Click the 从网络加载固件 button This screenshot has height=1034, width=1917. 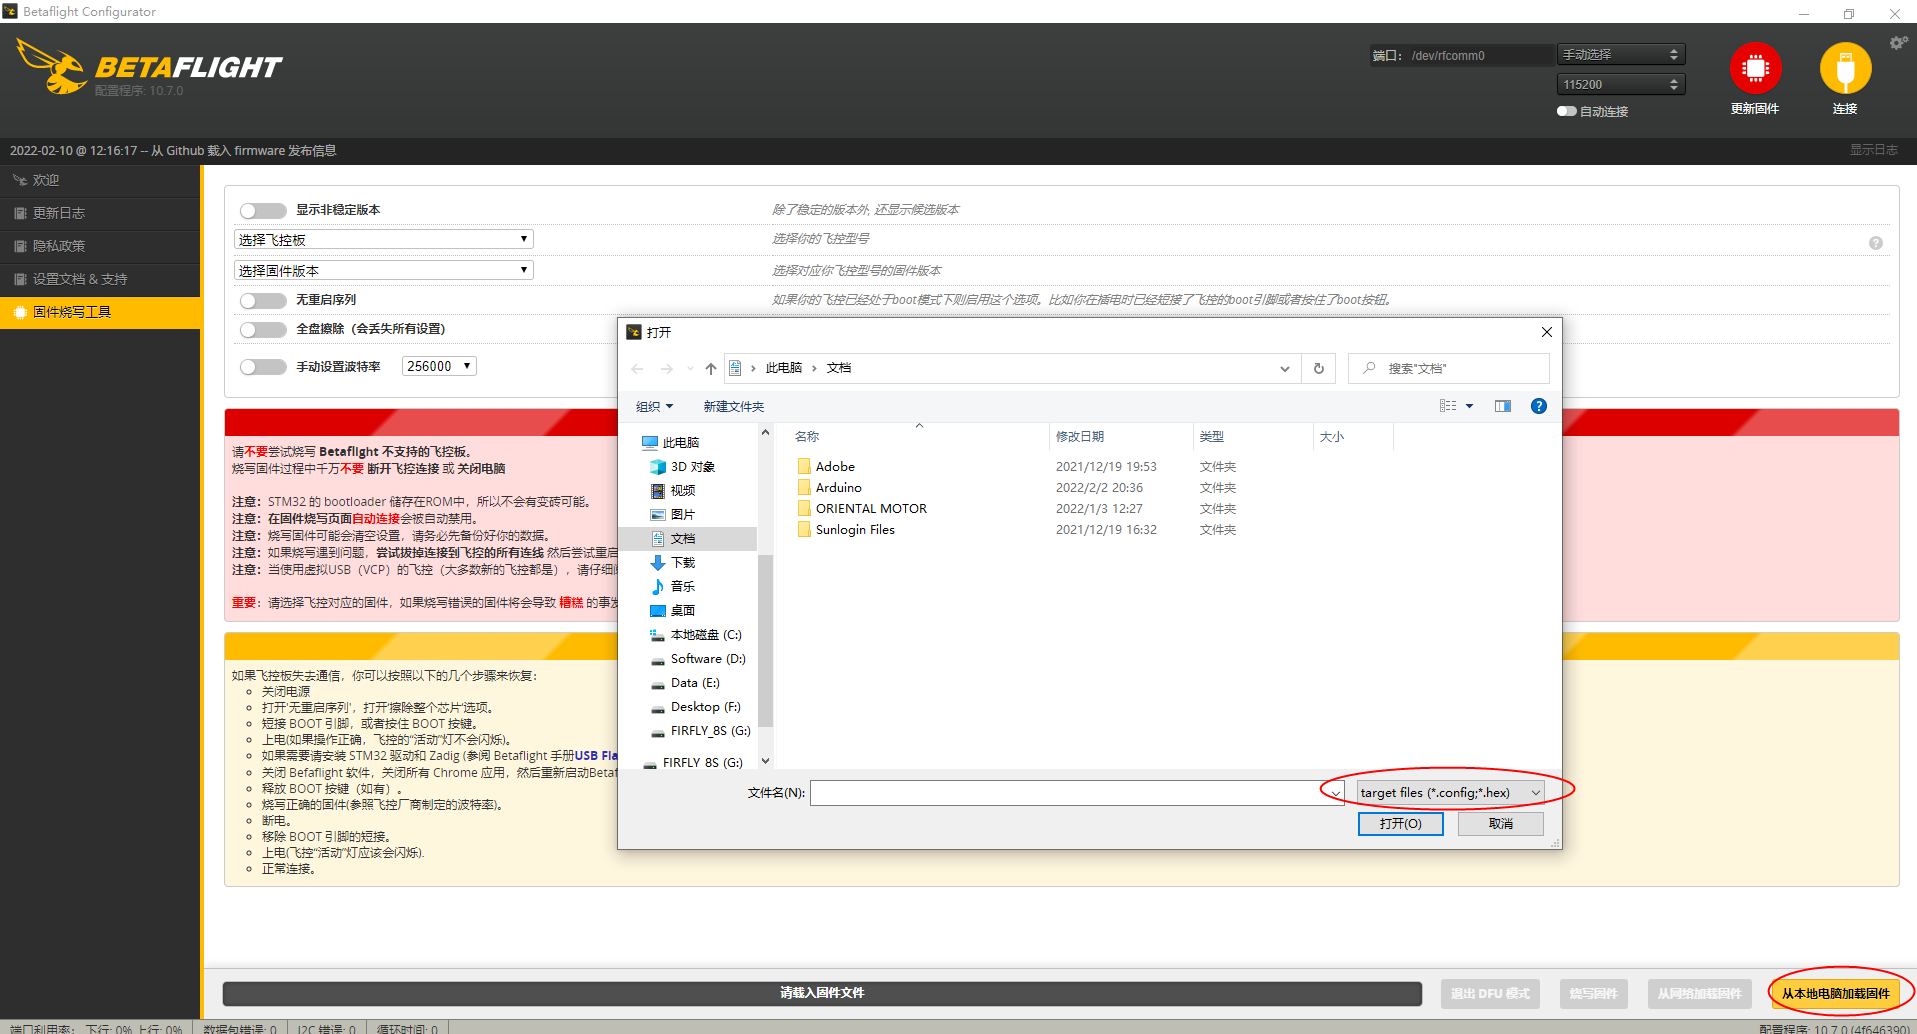[x=1698, y=993]
